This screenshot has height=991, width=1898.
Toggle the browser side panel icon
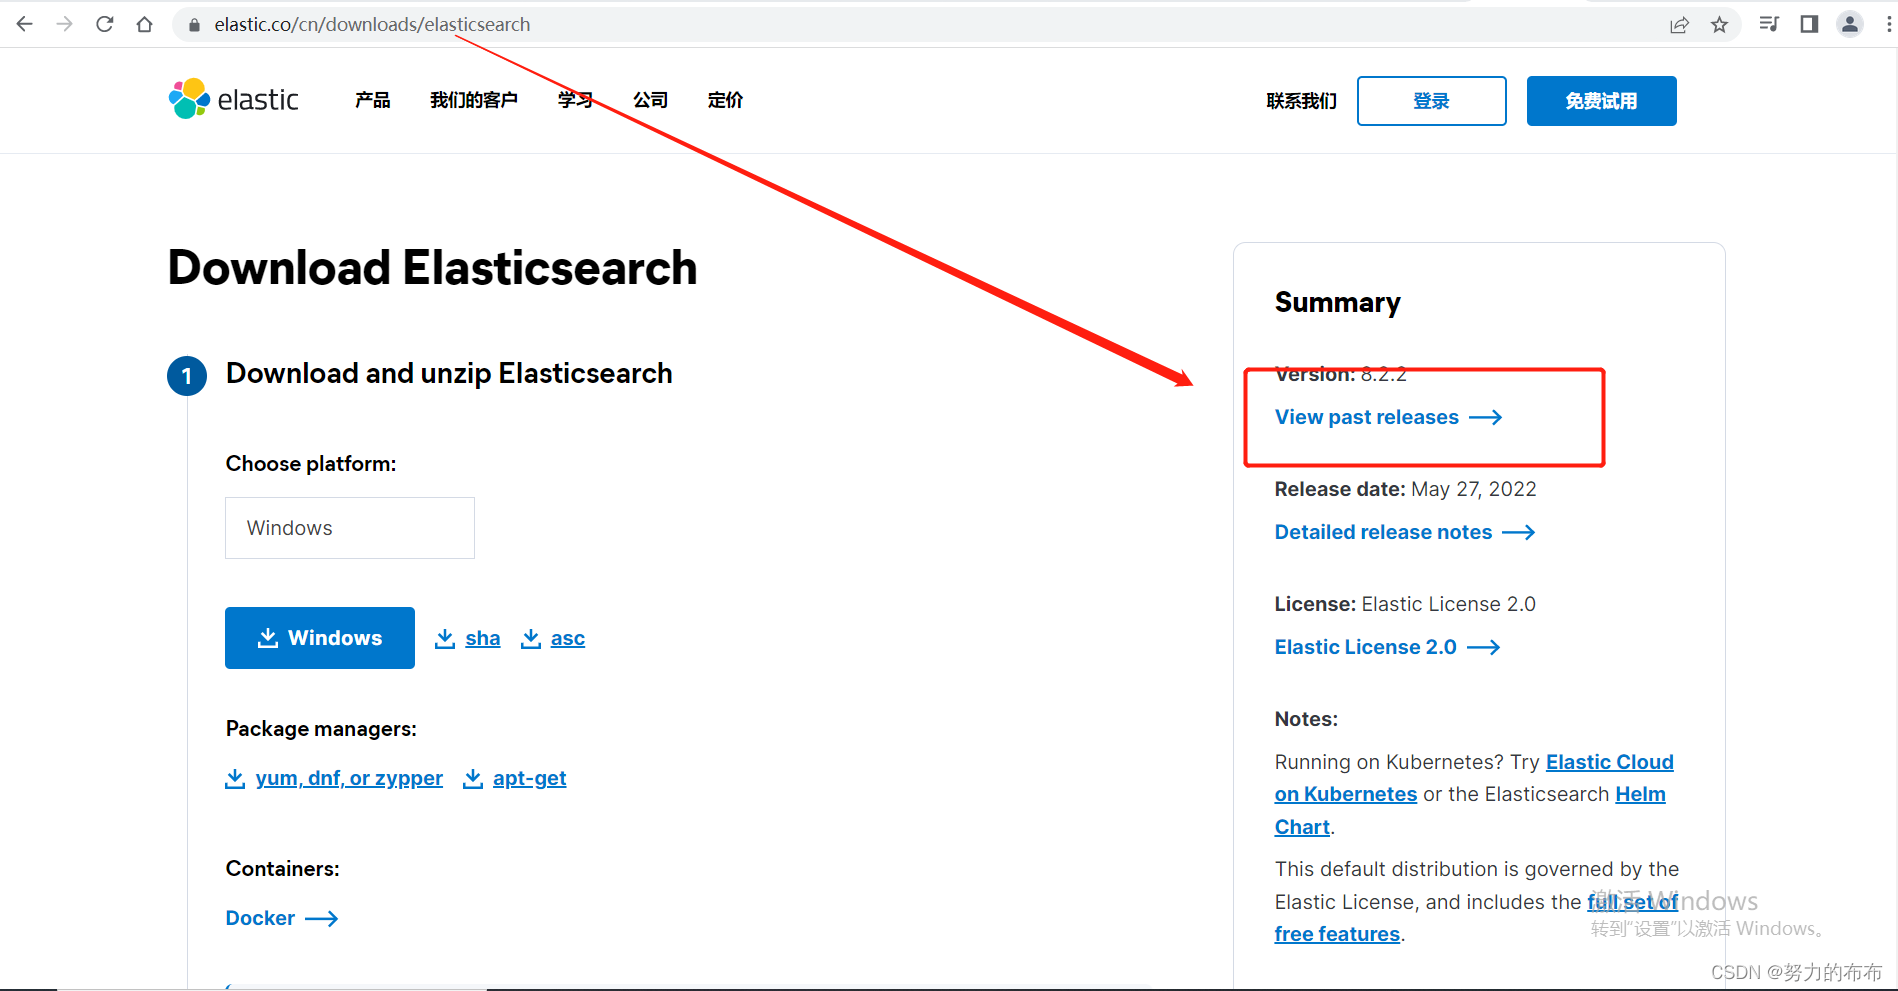pos(1809,24)
